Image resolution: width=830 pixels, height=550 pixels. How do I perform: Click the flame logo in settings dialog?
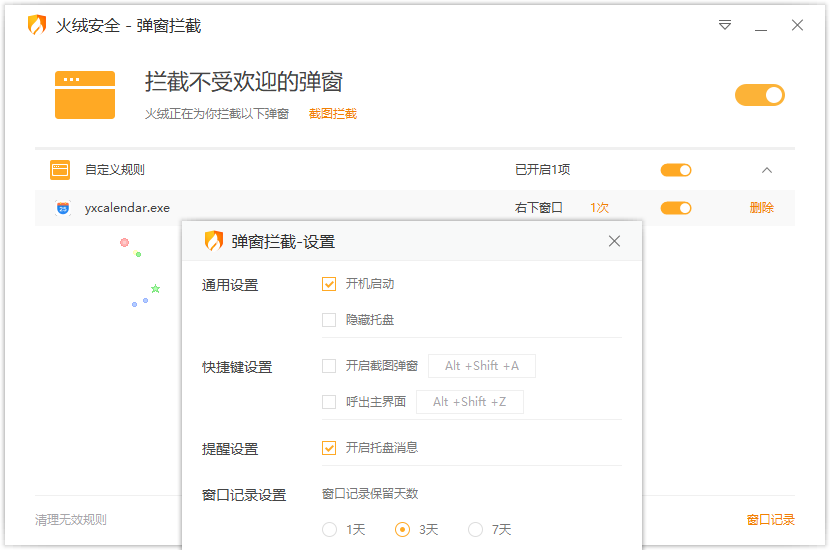tap(214, 241)
